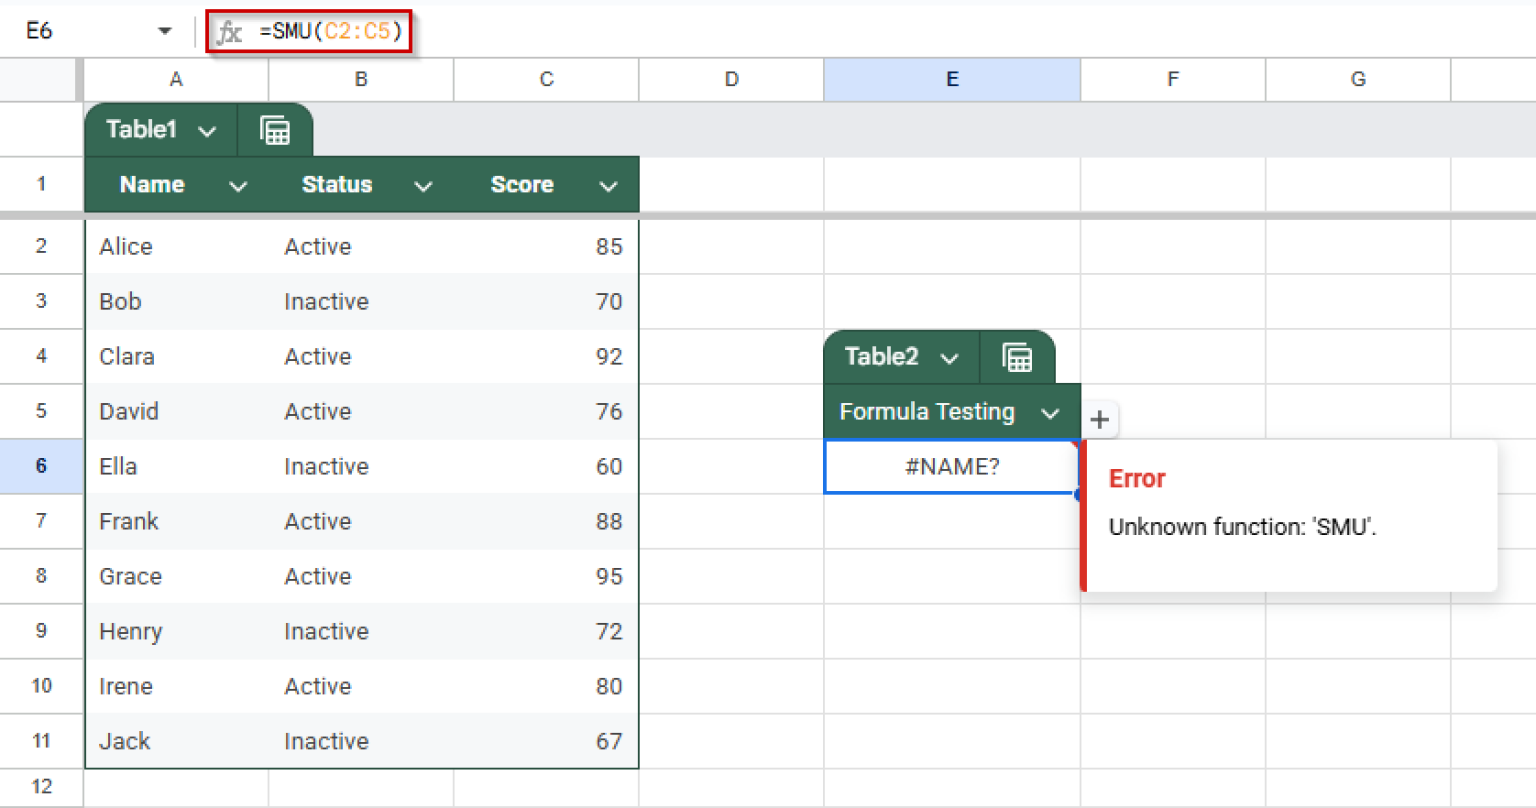The width and height of the screenshot is (1536, 808).
Task: Click the fx function icon
Action: pyautogui.click(x=230, y=32)
